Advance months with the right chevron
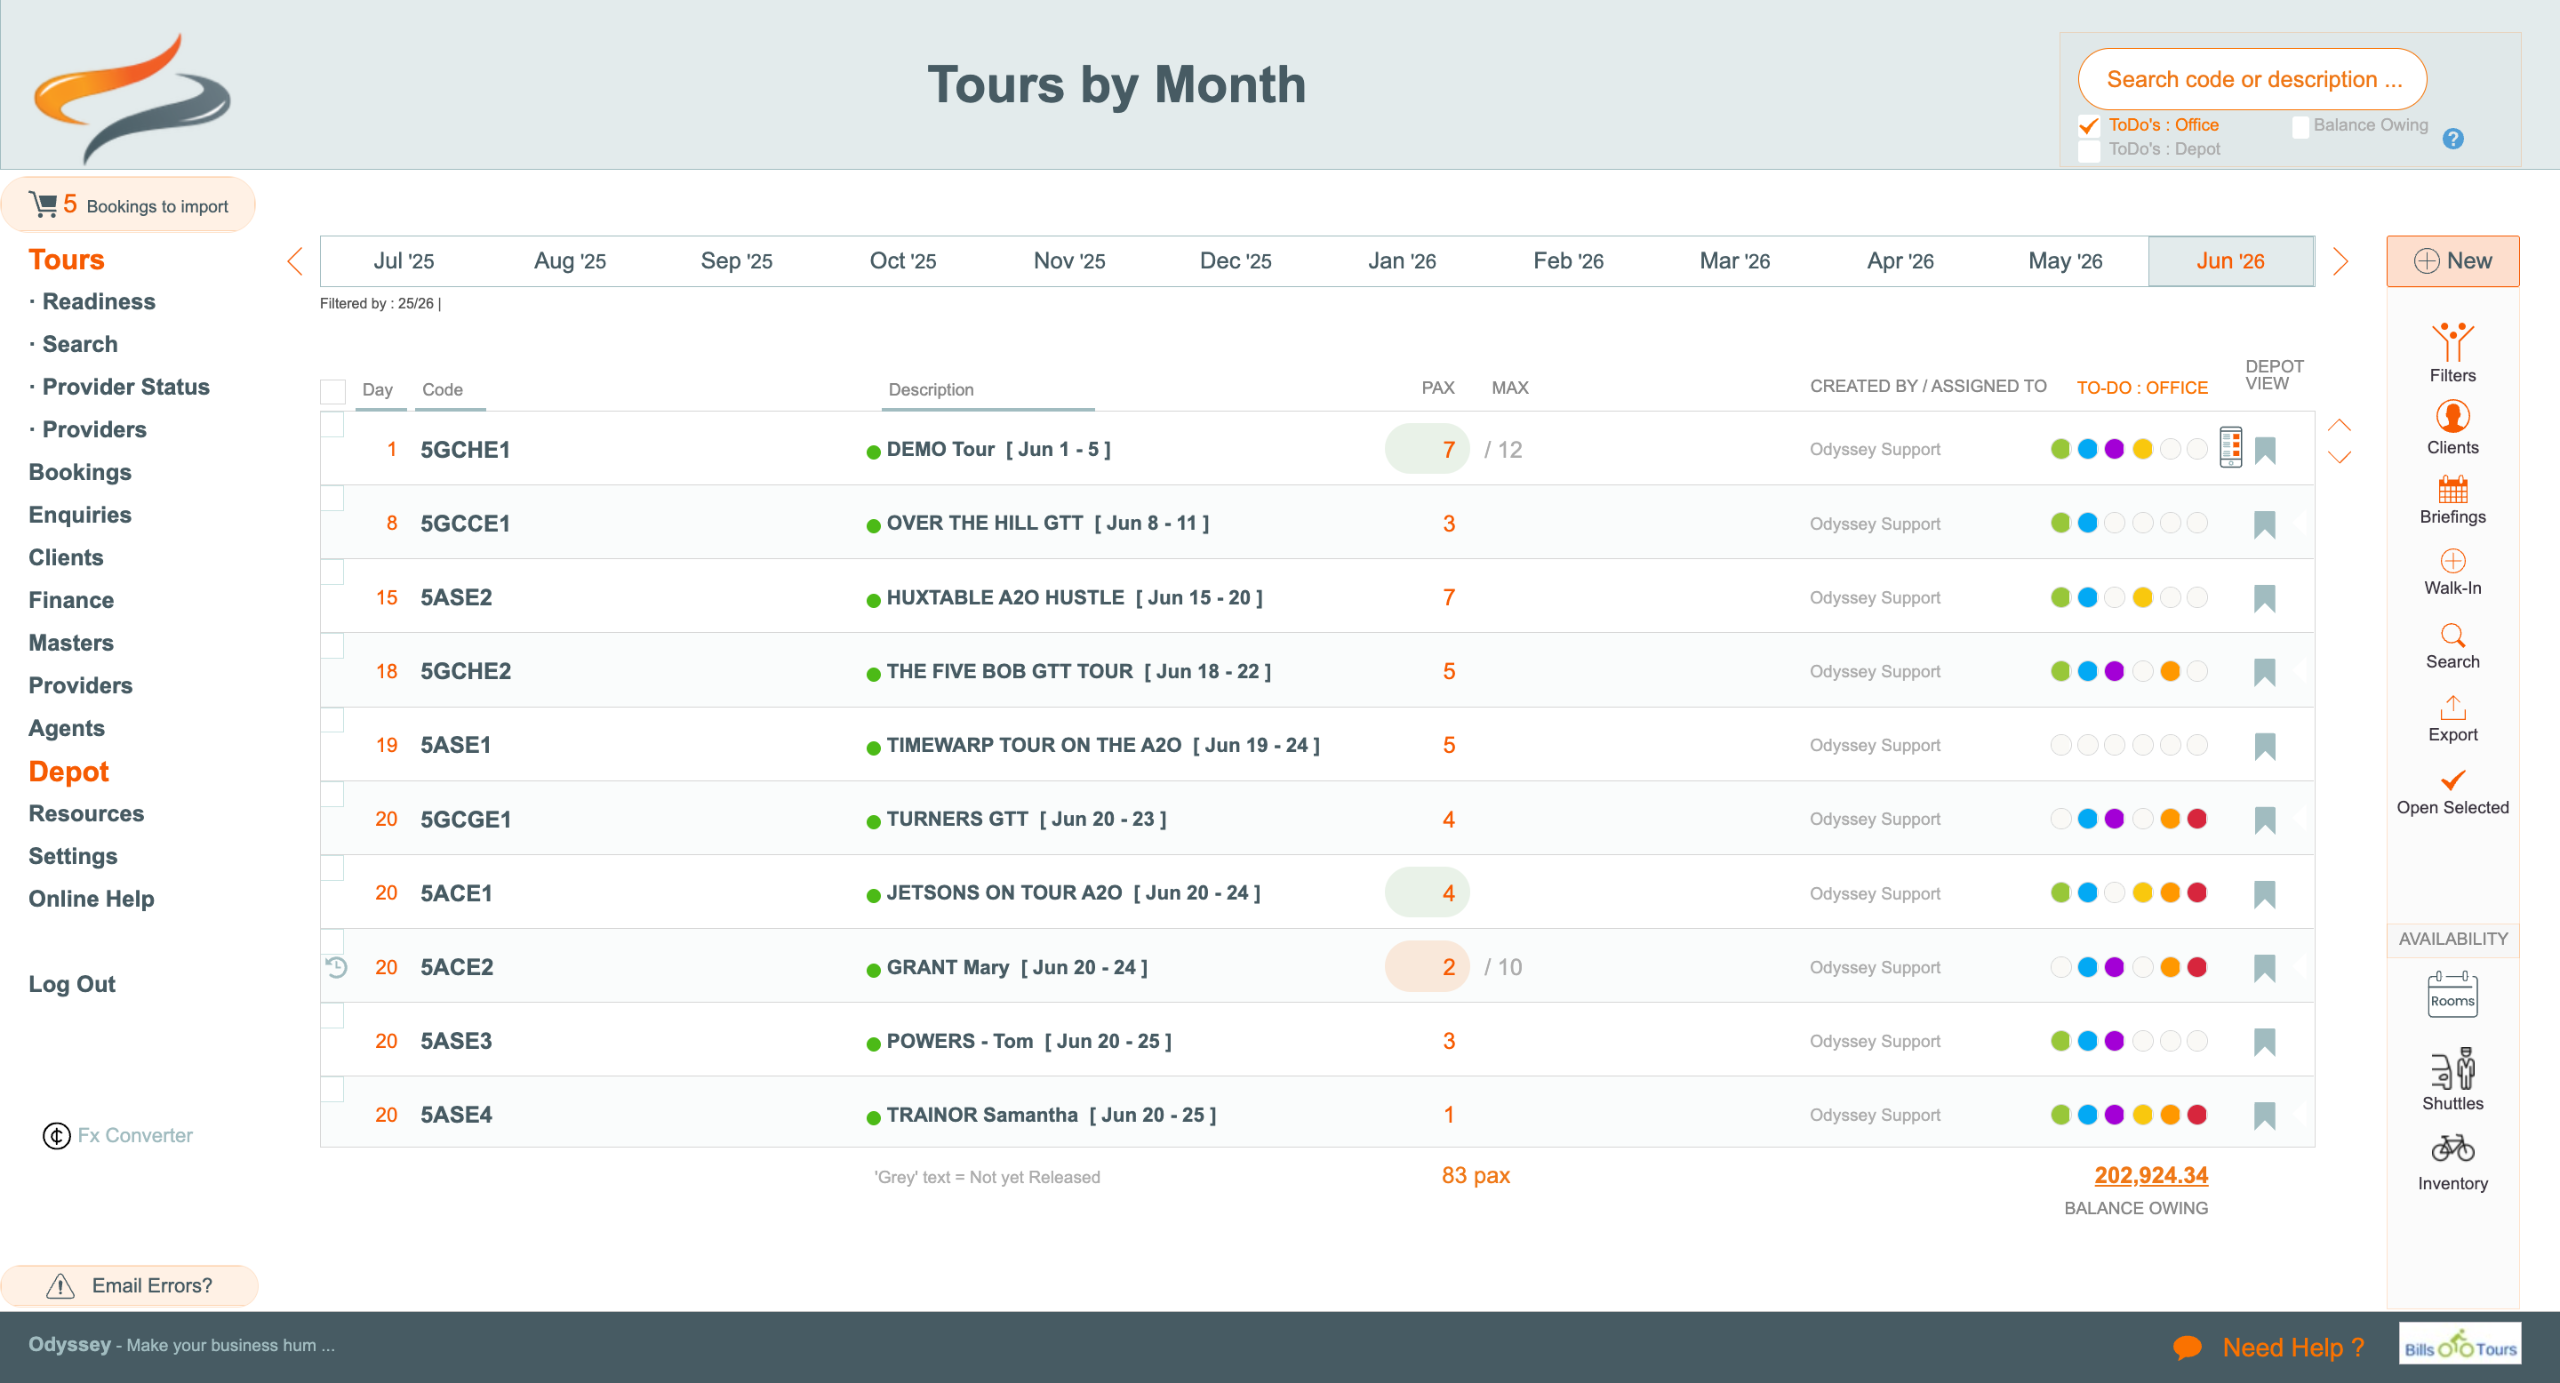Image resolution: width=2560 pixels, height=1383 pixels. click(x=2340, y=261)
